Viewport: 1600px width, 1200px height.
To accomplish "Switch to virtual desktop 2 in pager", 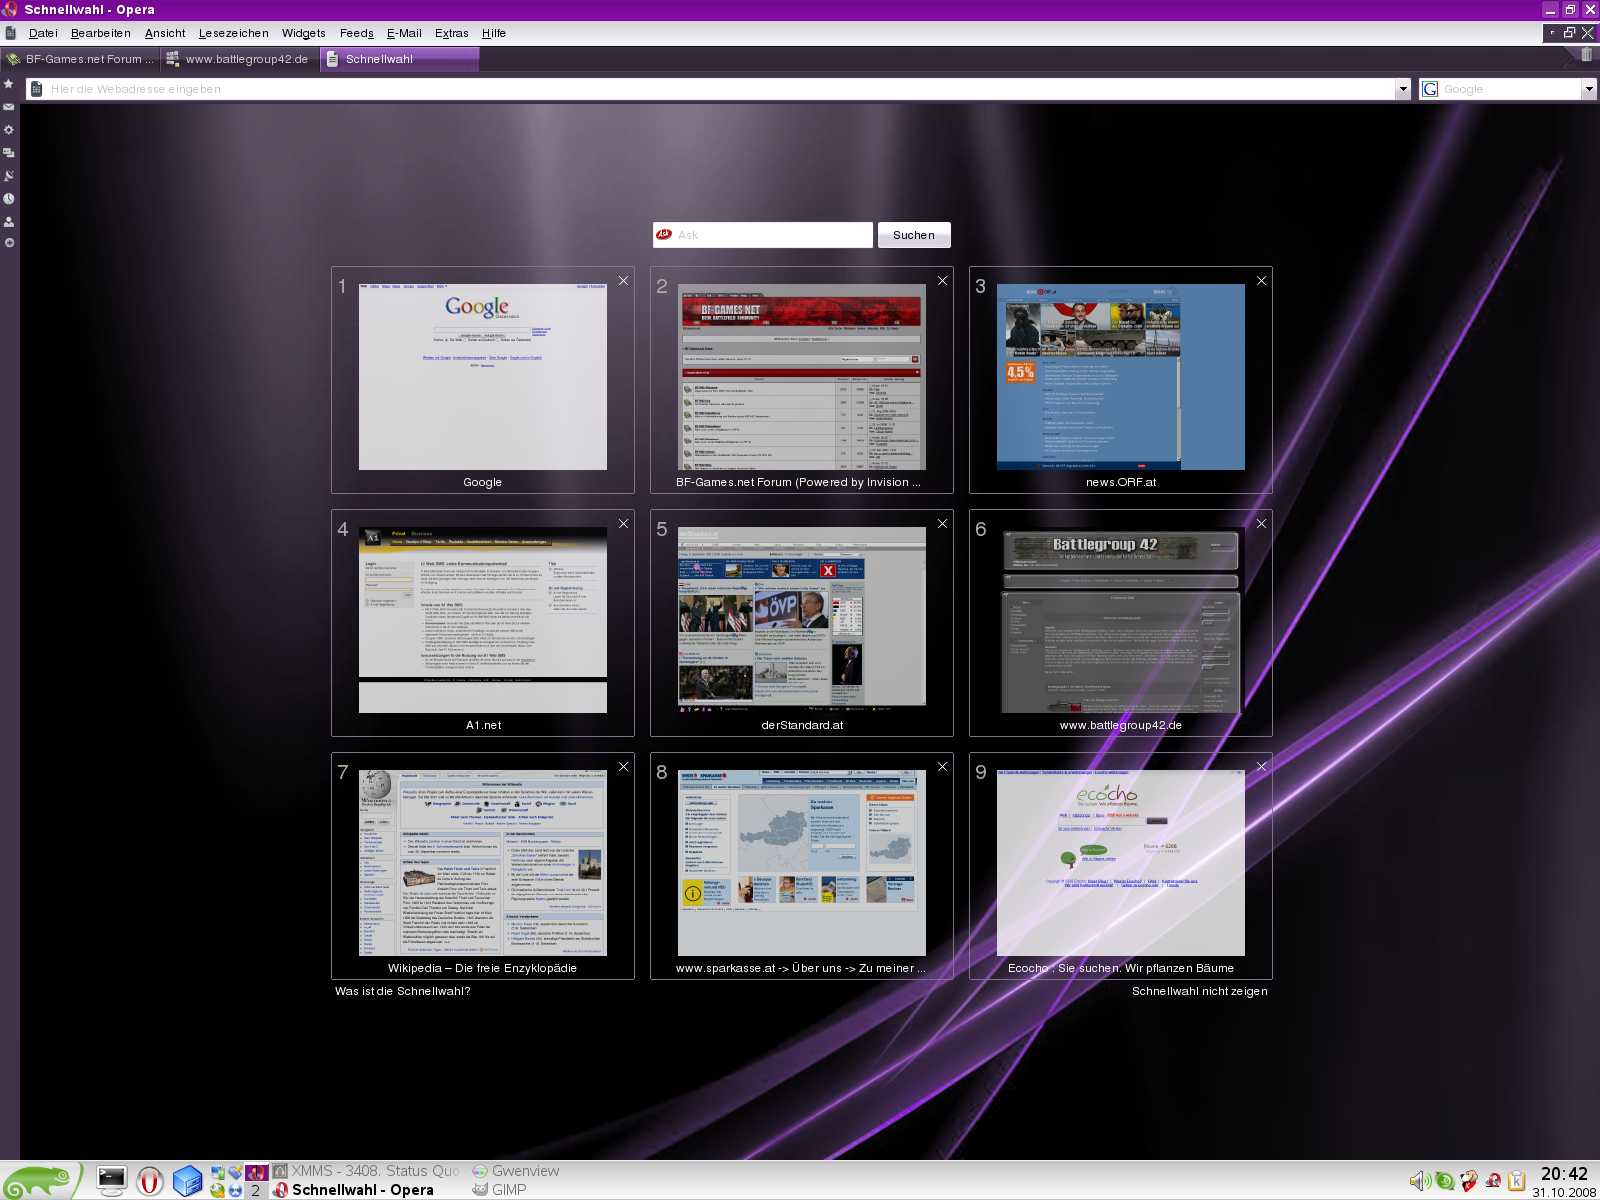I will point(256,1190).
